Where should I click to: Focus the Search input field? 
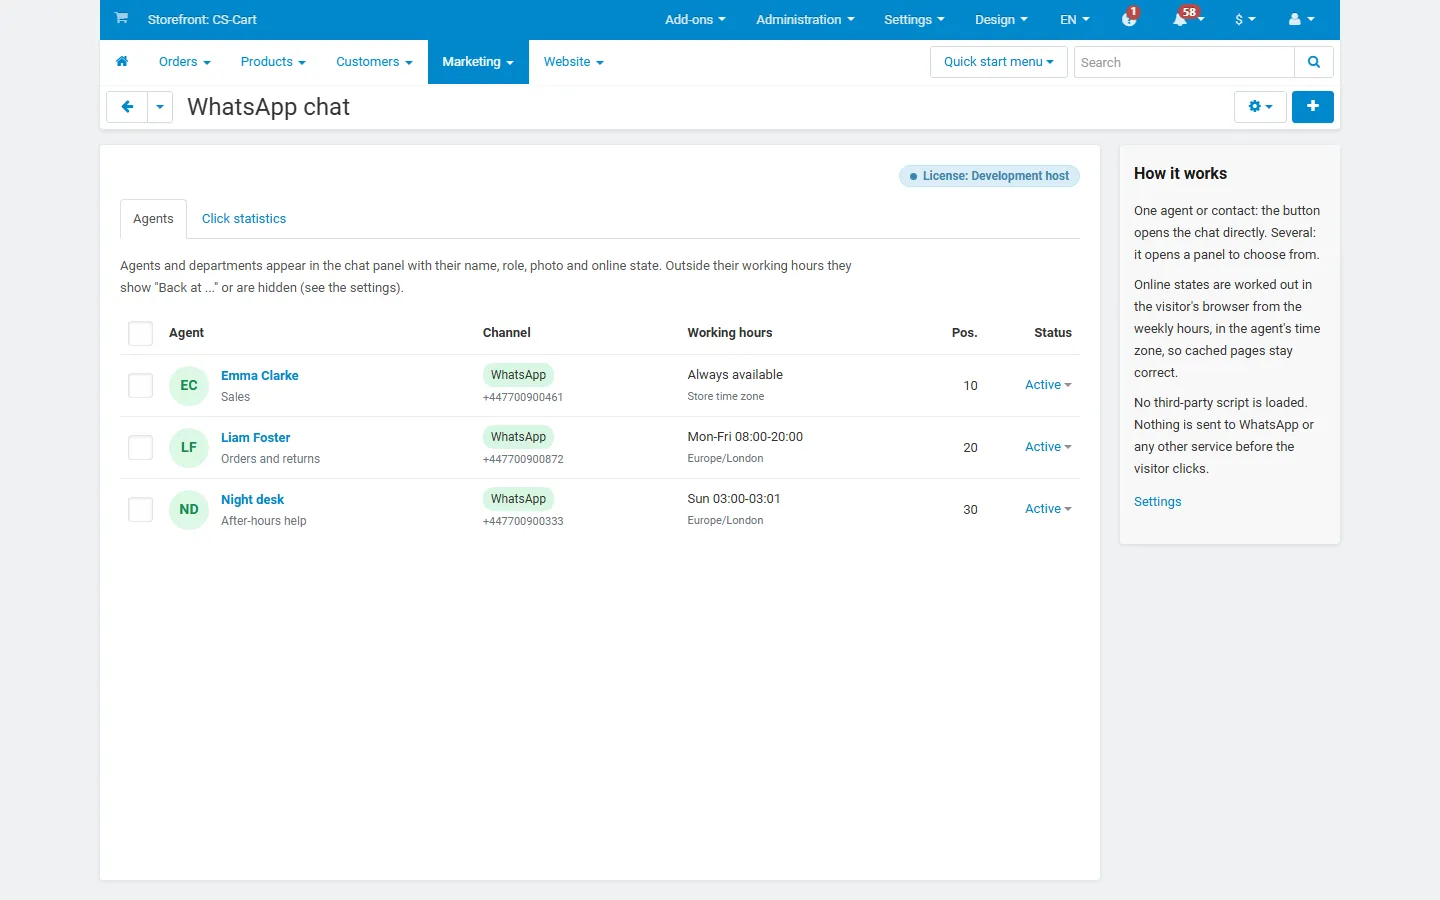1184,62
